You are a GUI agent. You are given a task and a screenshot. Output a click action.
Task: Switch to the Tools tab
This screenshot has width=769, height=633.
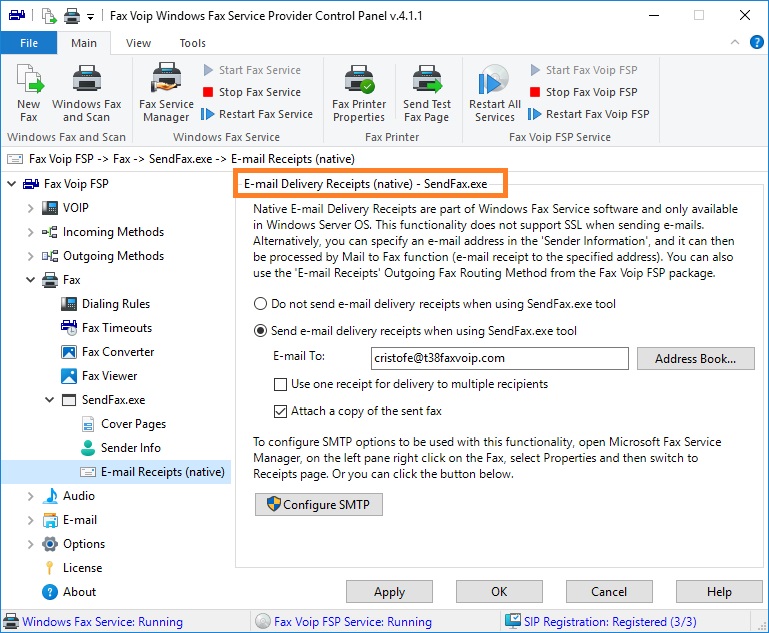point(192,43)
